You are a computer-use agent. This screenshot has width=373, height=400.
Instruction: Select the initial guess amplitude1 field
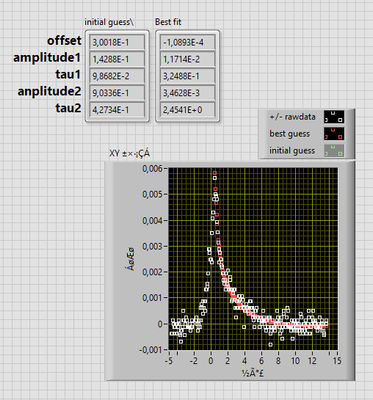tap(117, 59)
